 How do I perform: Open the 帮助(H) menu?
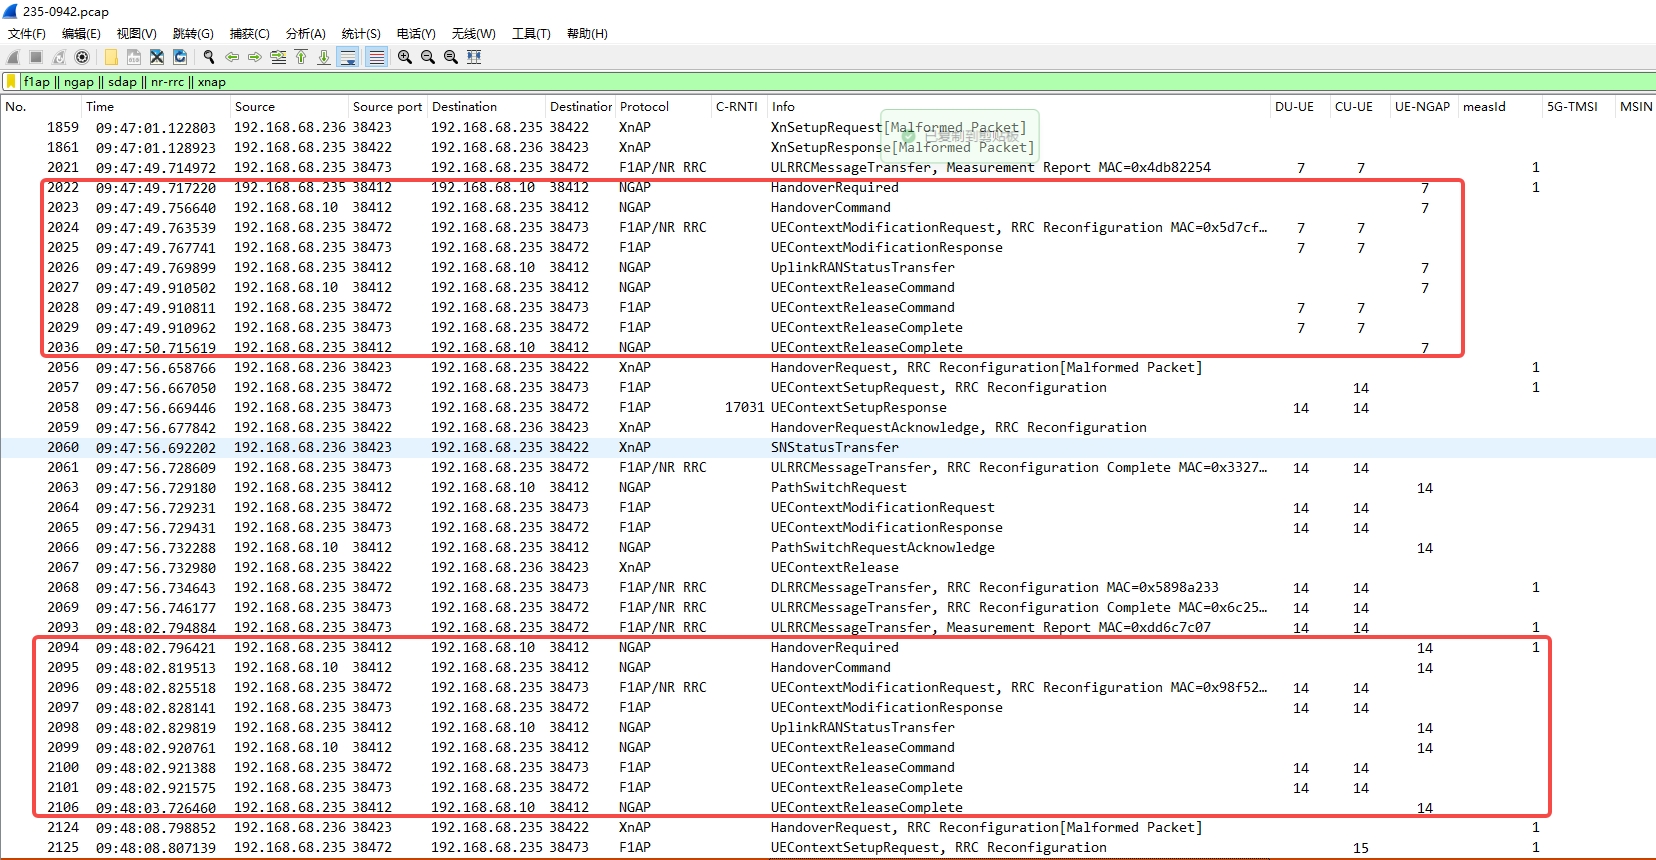click(587, 34)
